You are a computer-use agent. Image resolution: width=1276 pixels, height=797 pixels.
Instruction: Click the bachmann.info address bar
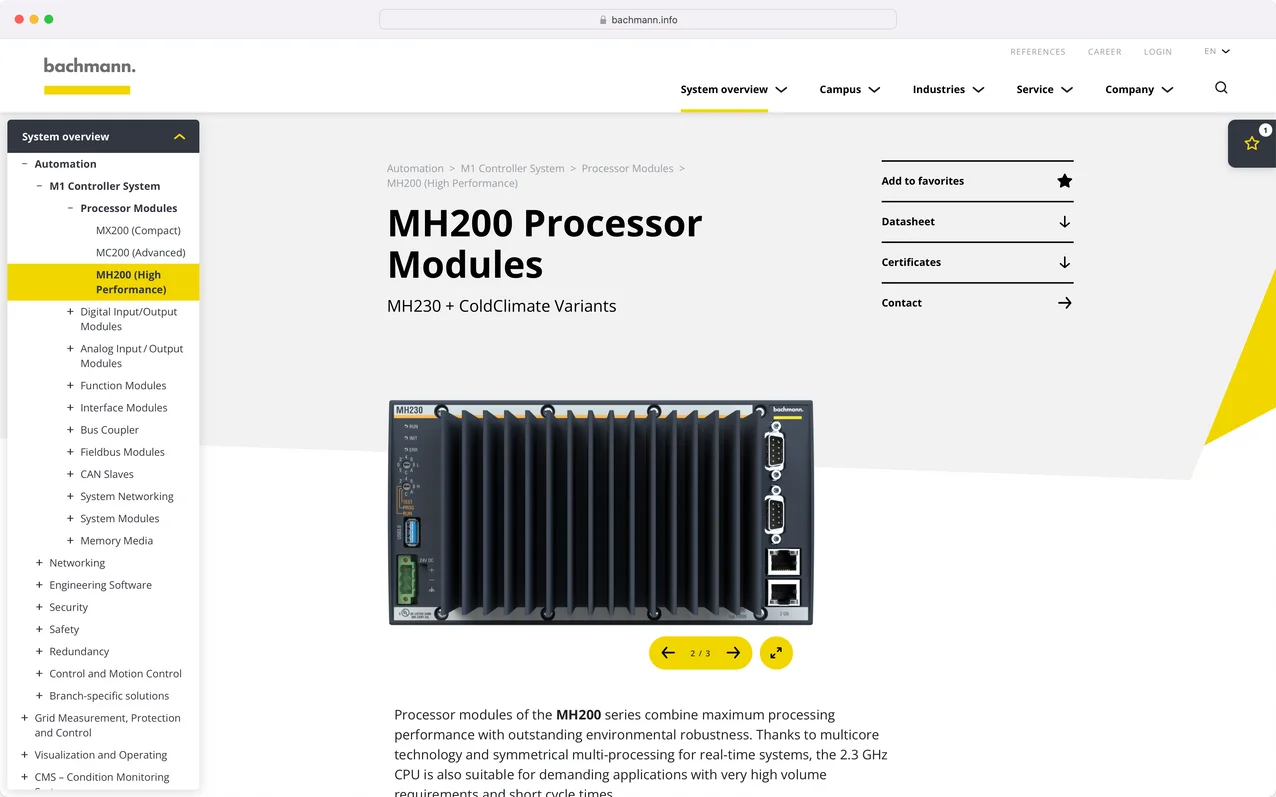pos(638,19)
